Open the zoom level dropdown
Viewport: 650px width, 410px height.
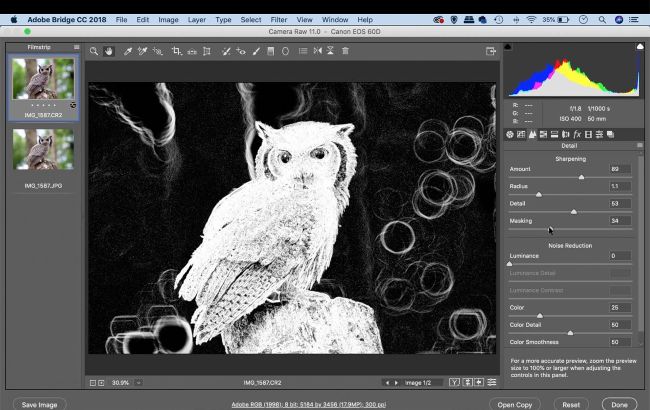(138, 382)
